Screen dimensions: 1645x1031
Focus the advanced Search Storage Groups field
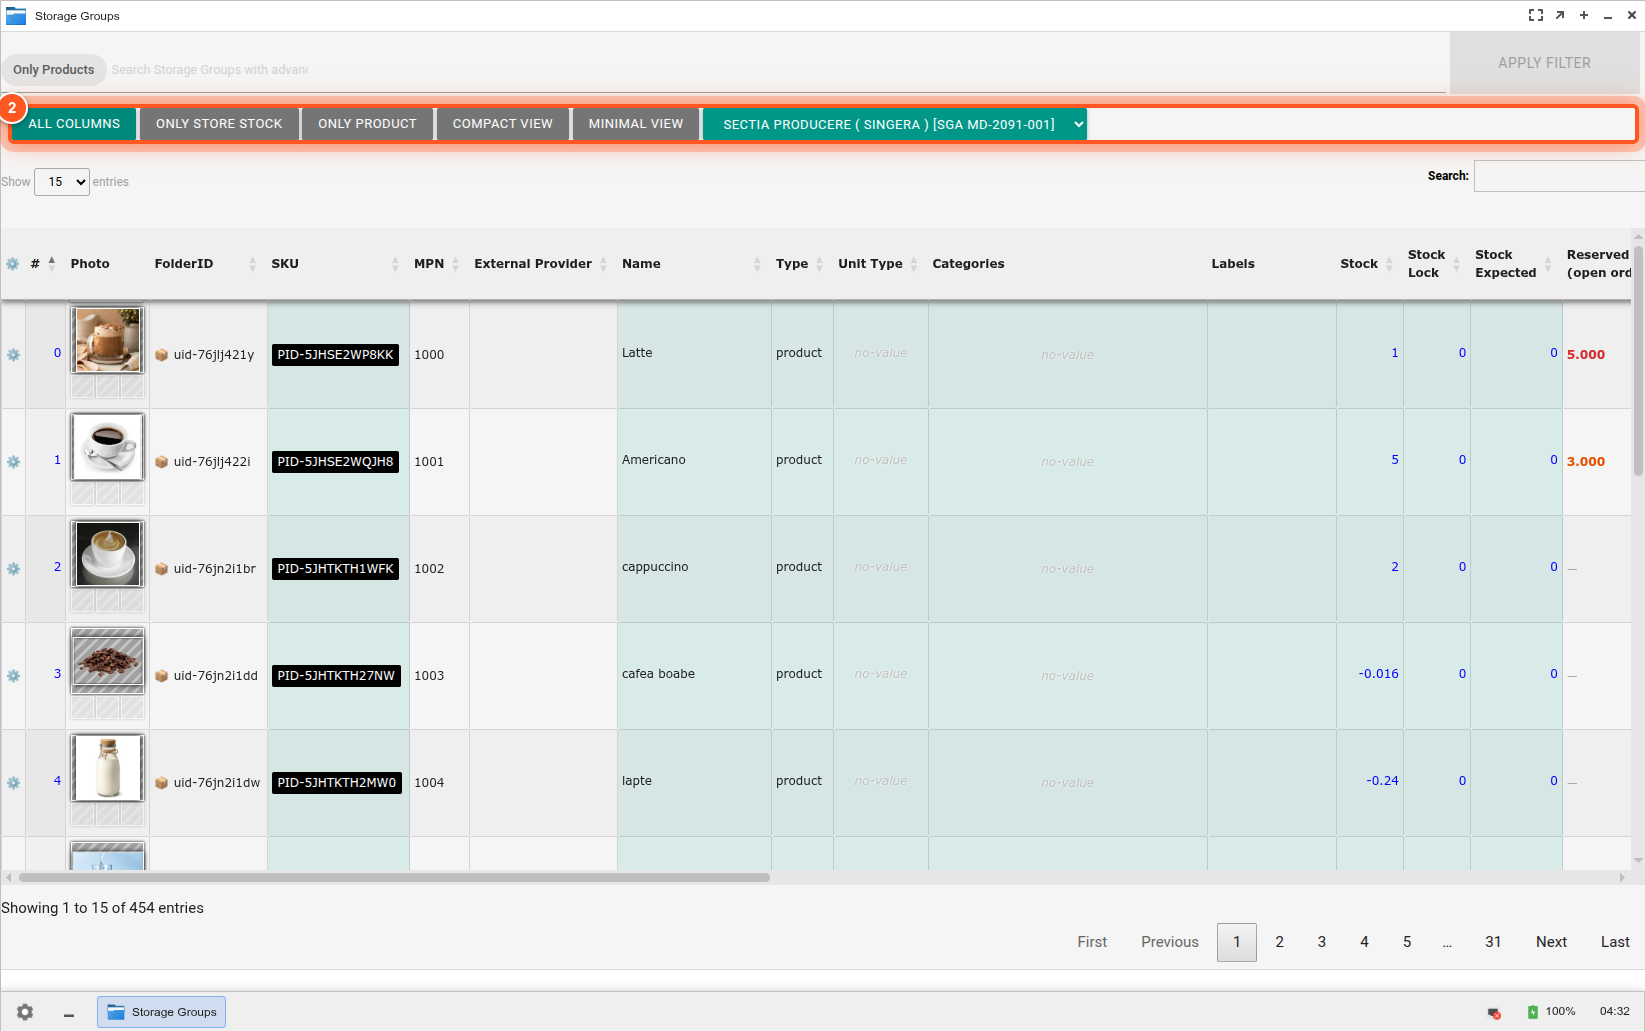(x=210, y=70)
